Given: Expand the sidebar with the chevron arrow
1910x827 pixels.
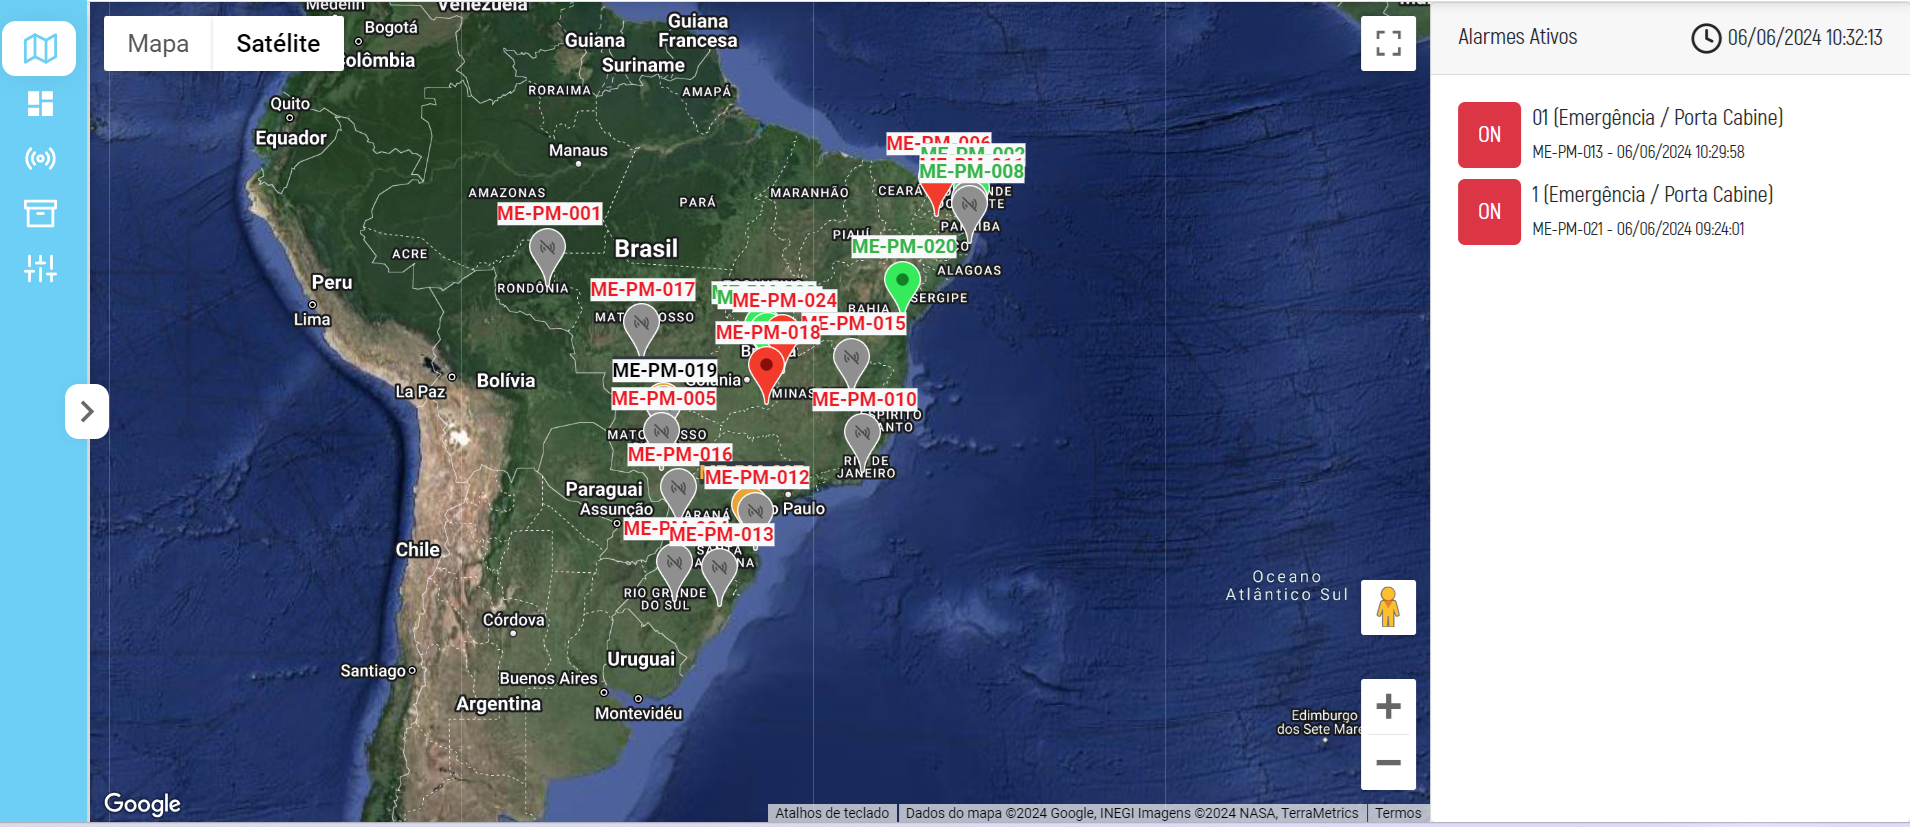Looking at the screenshot, I should 87,411.
